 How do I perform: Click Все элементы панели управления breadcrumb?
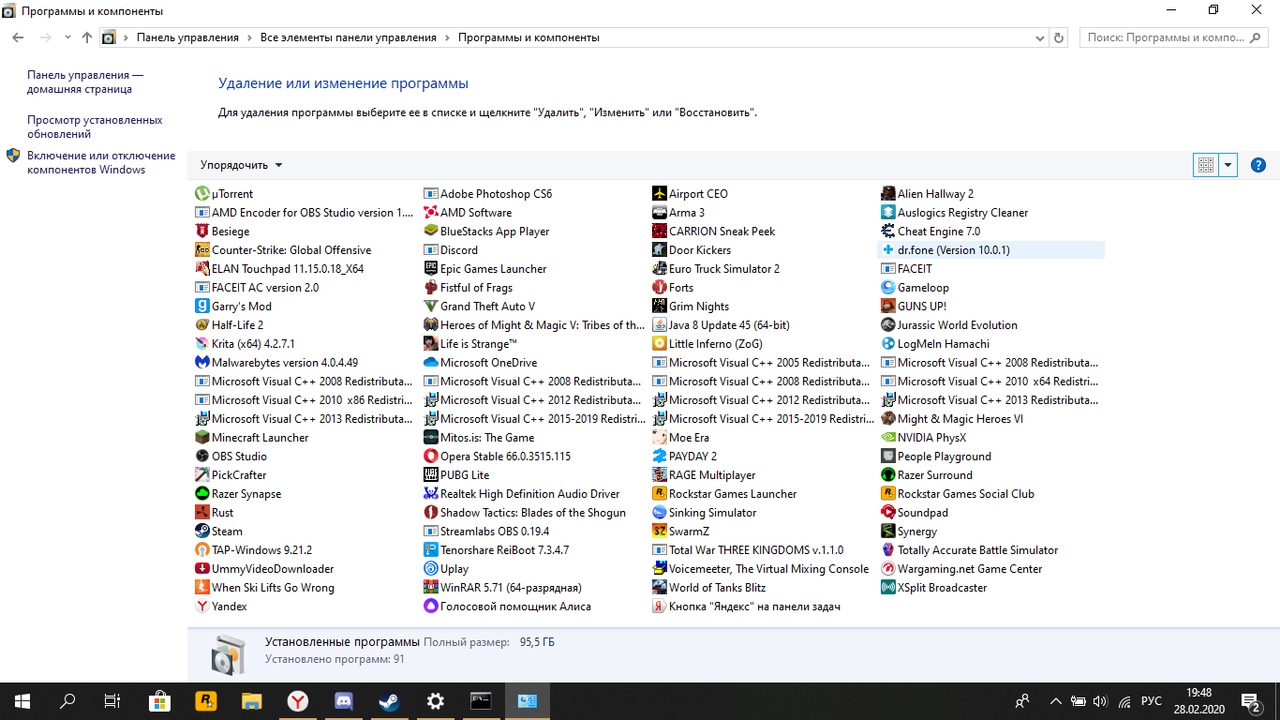(348, 38)
